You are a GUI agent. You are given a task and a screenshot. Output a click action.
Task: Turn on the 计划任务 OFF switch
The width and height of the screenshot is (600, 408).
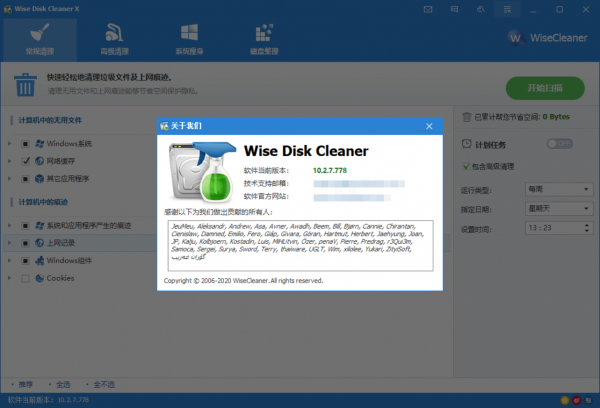(559, 144)
